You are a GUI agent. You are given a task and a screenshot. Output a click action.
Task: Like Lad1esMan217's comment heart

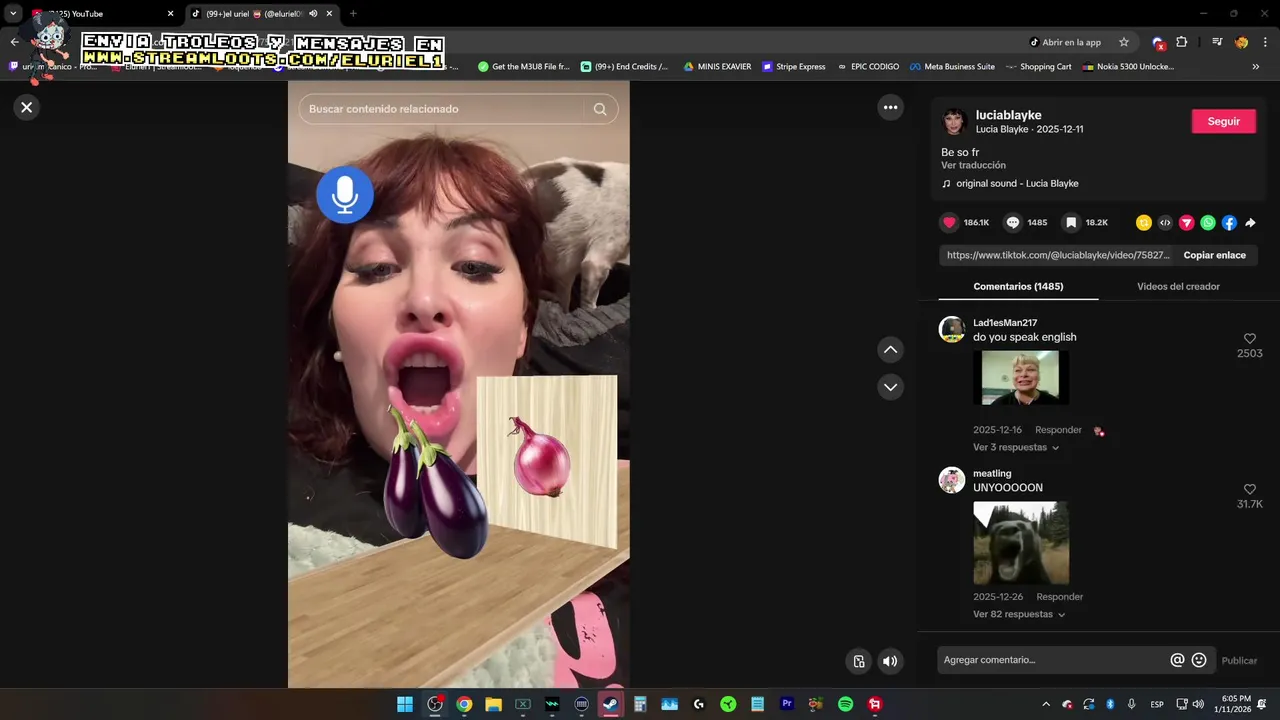(x=1249, y=339)
